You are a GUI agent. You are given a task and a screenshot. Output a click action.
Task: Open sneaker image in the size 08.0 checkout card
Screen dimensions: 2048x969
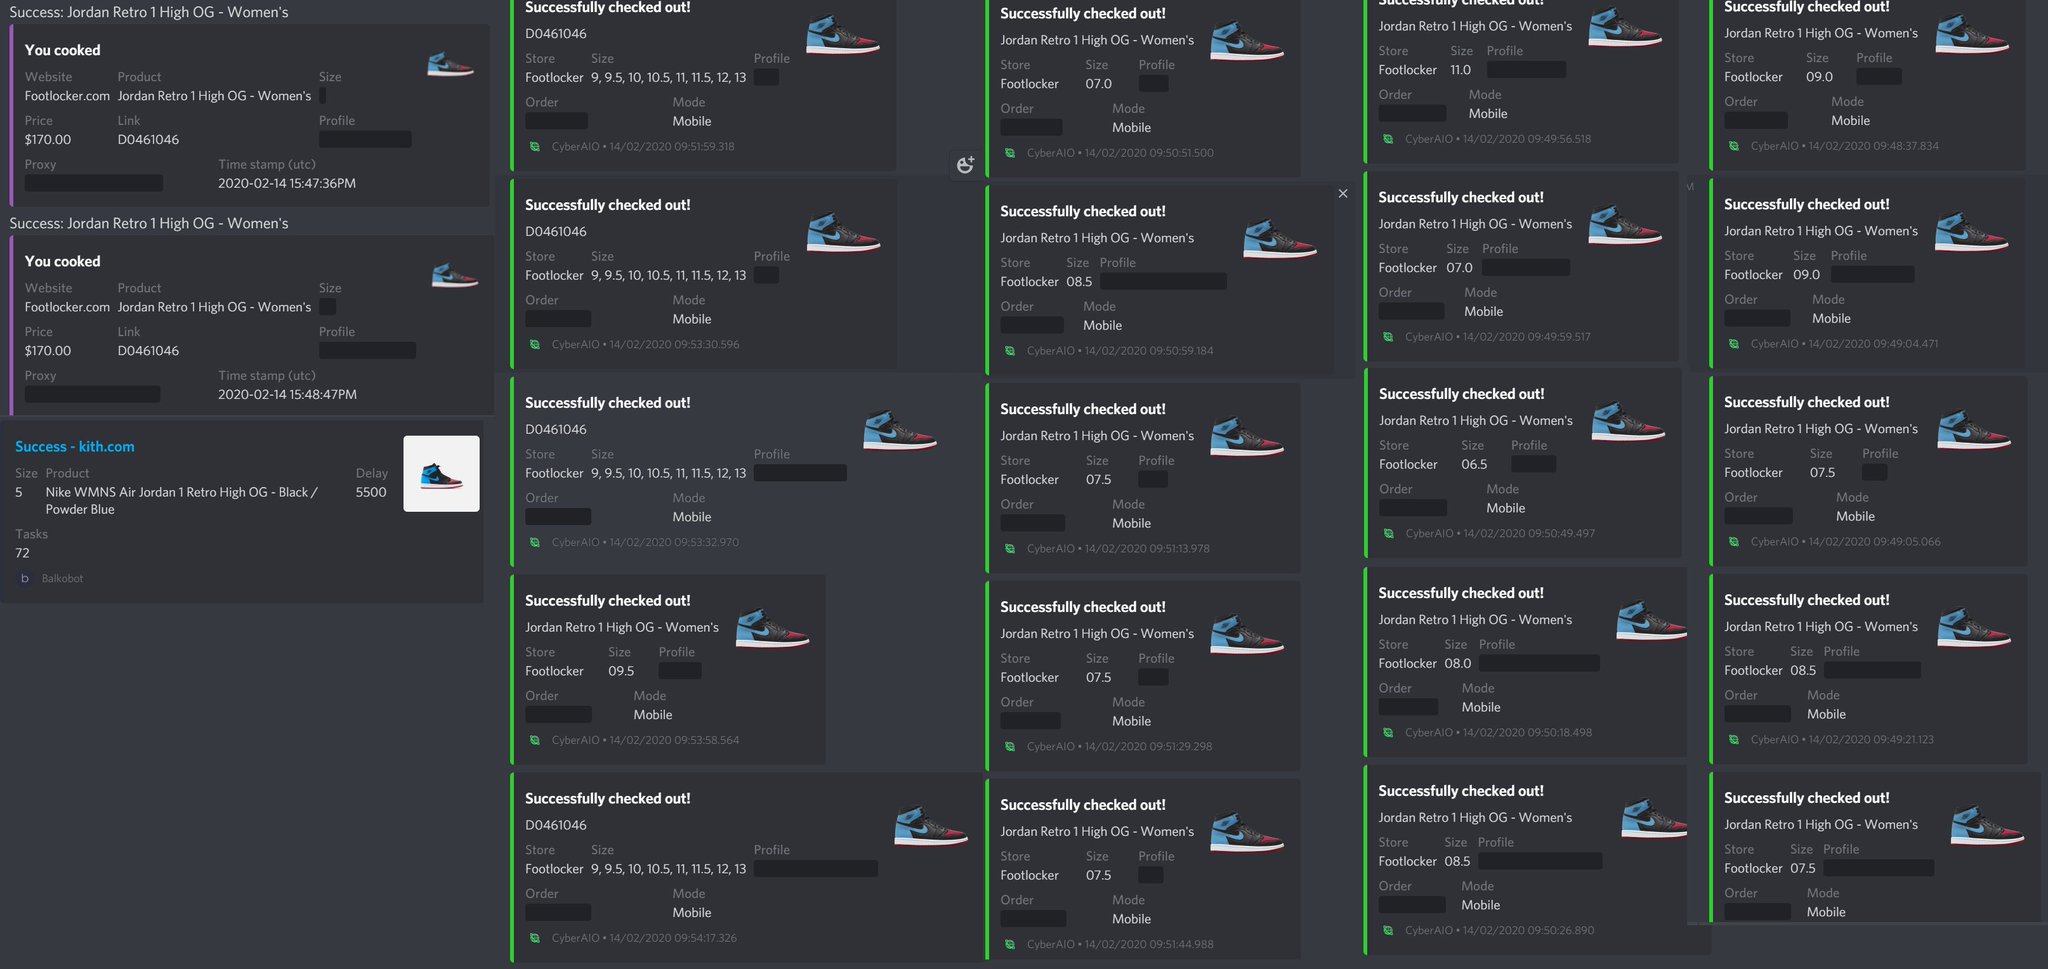(x=1652, y=620)
